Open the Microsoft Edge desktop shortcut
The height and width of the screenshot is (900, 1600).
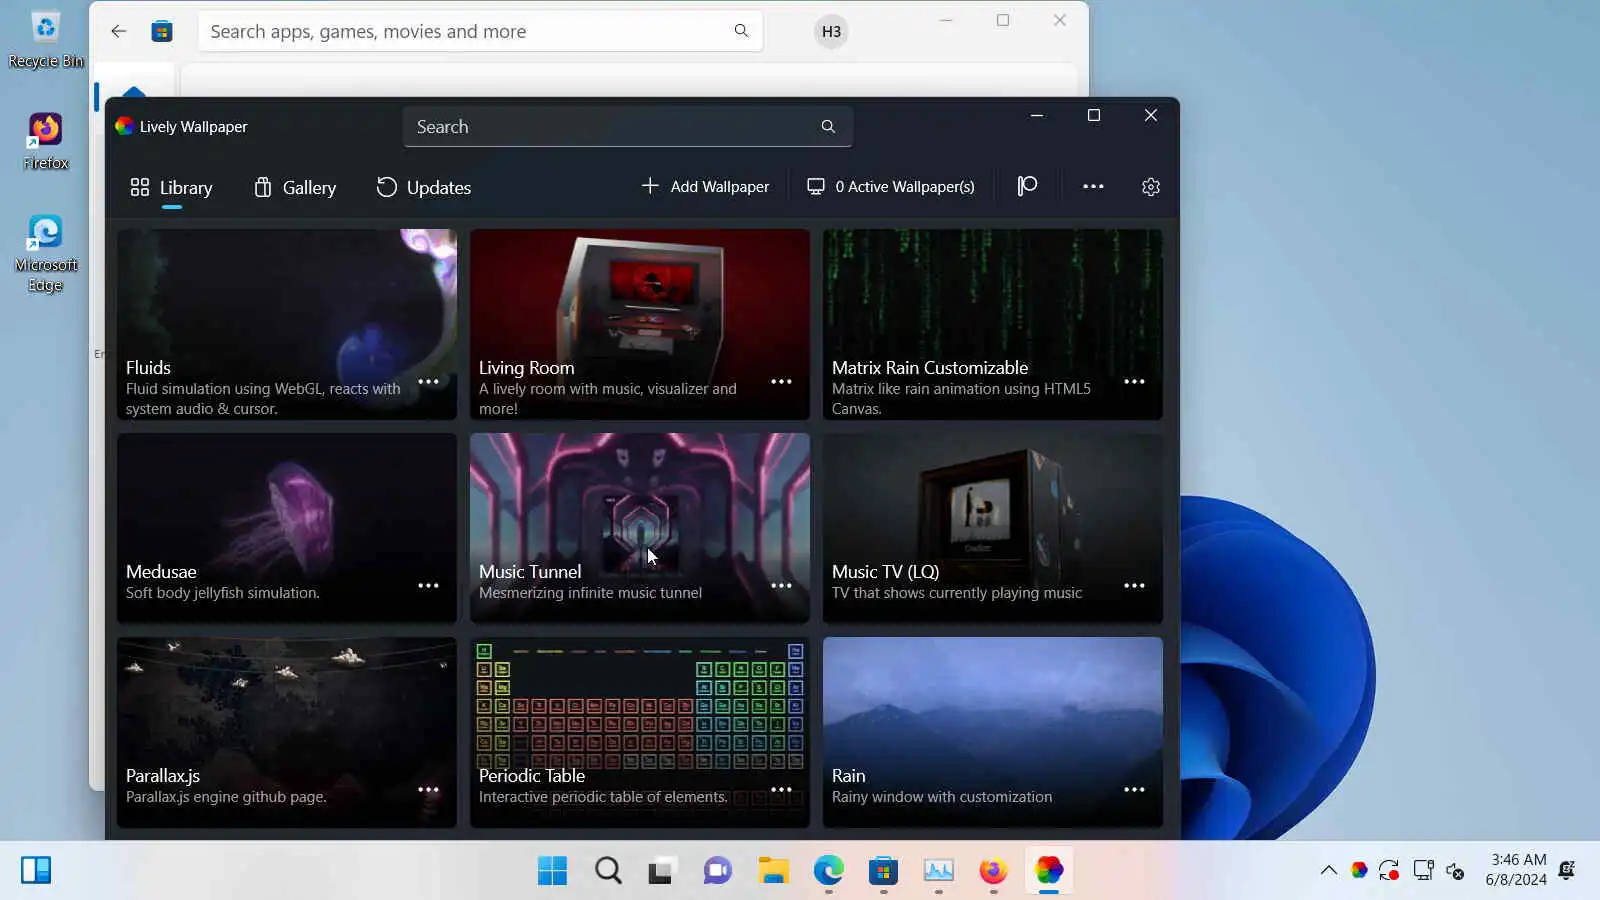tap(46, 254)
